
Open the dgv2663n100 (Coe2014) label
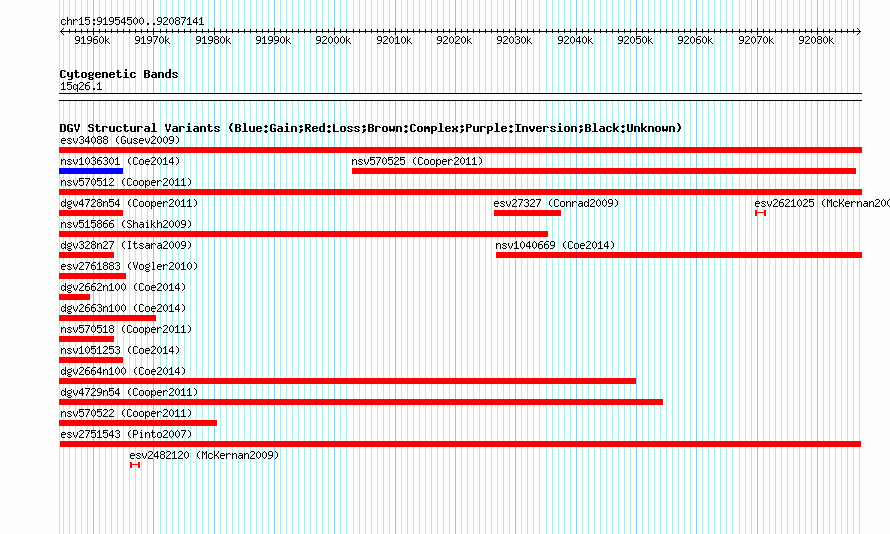(x=123, y=308)
